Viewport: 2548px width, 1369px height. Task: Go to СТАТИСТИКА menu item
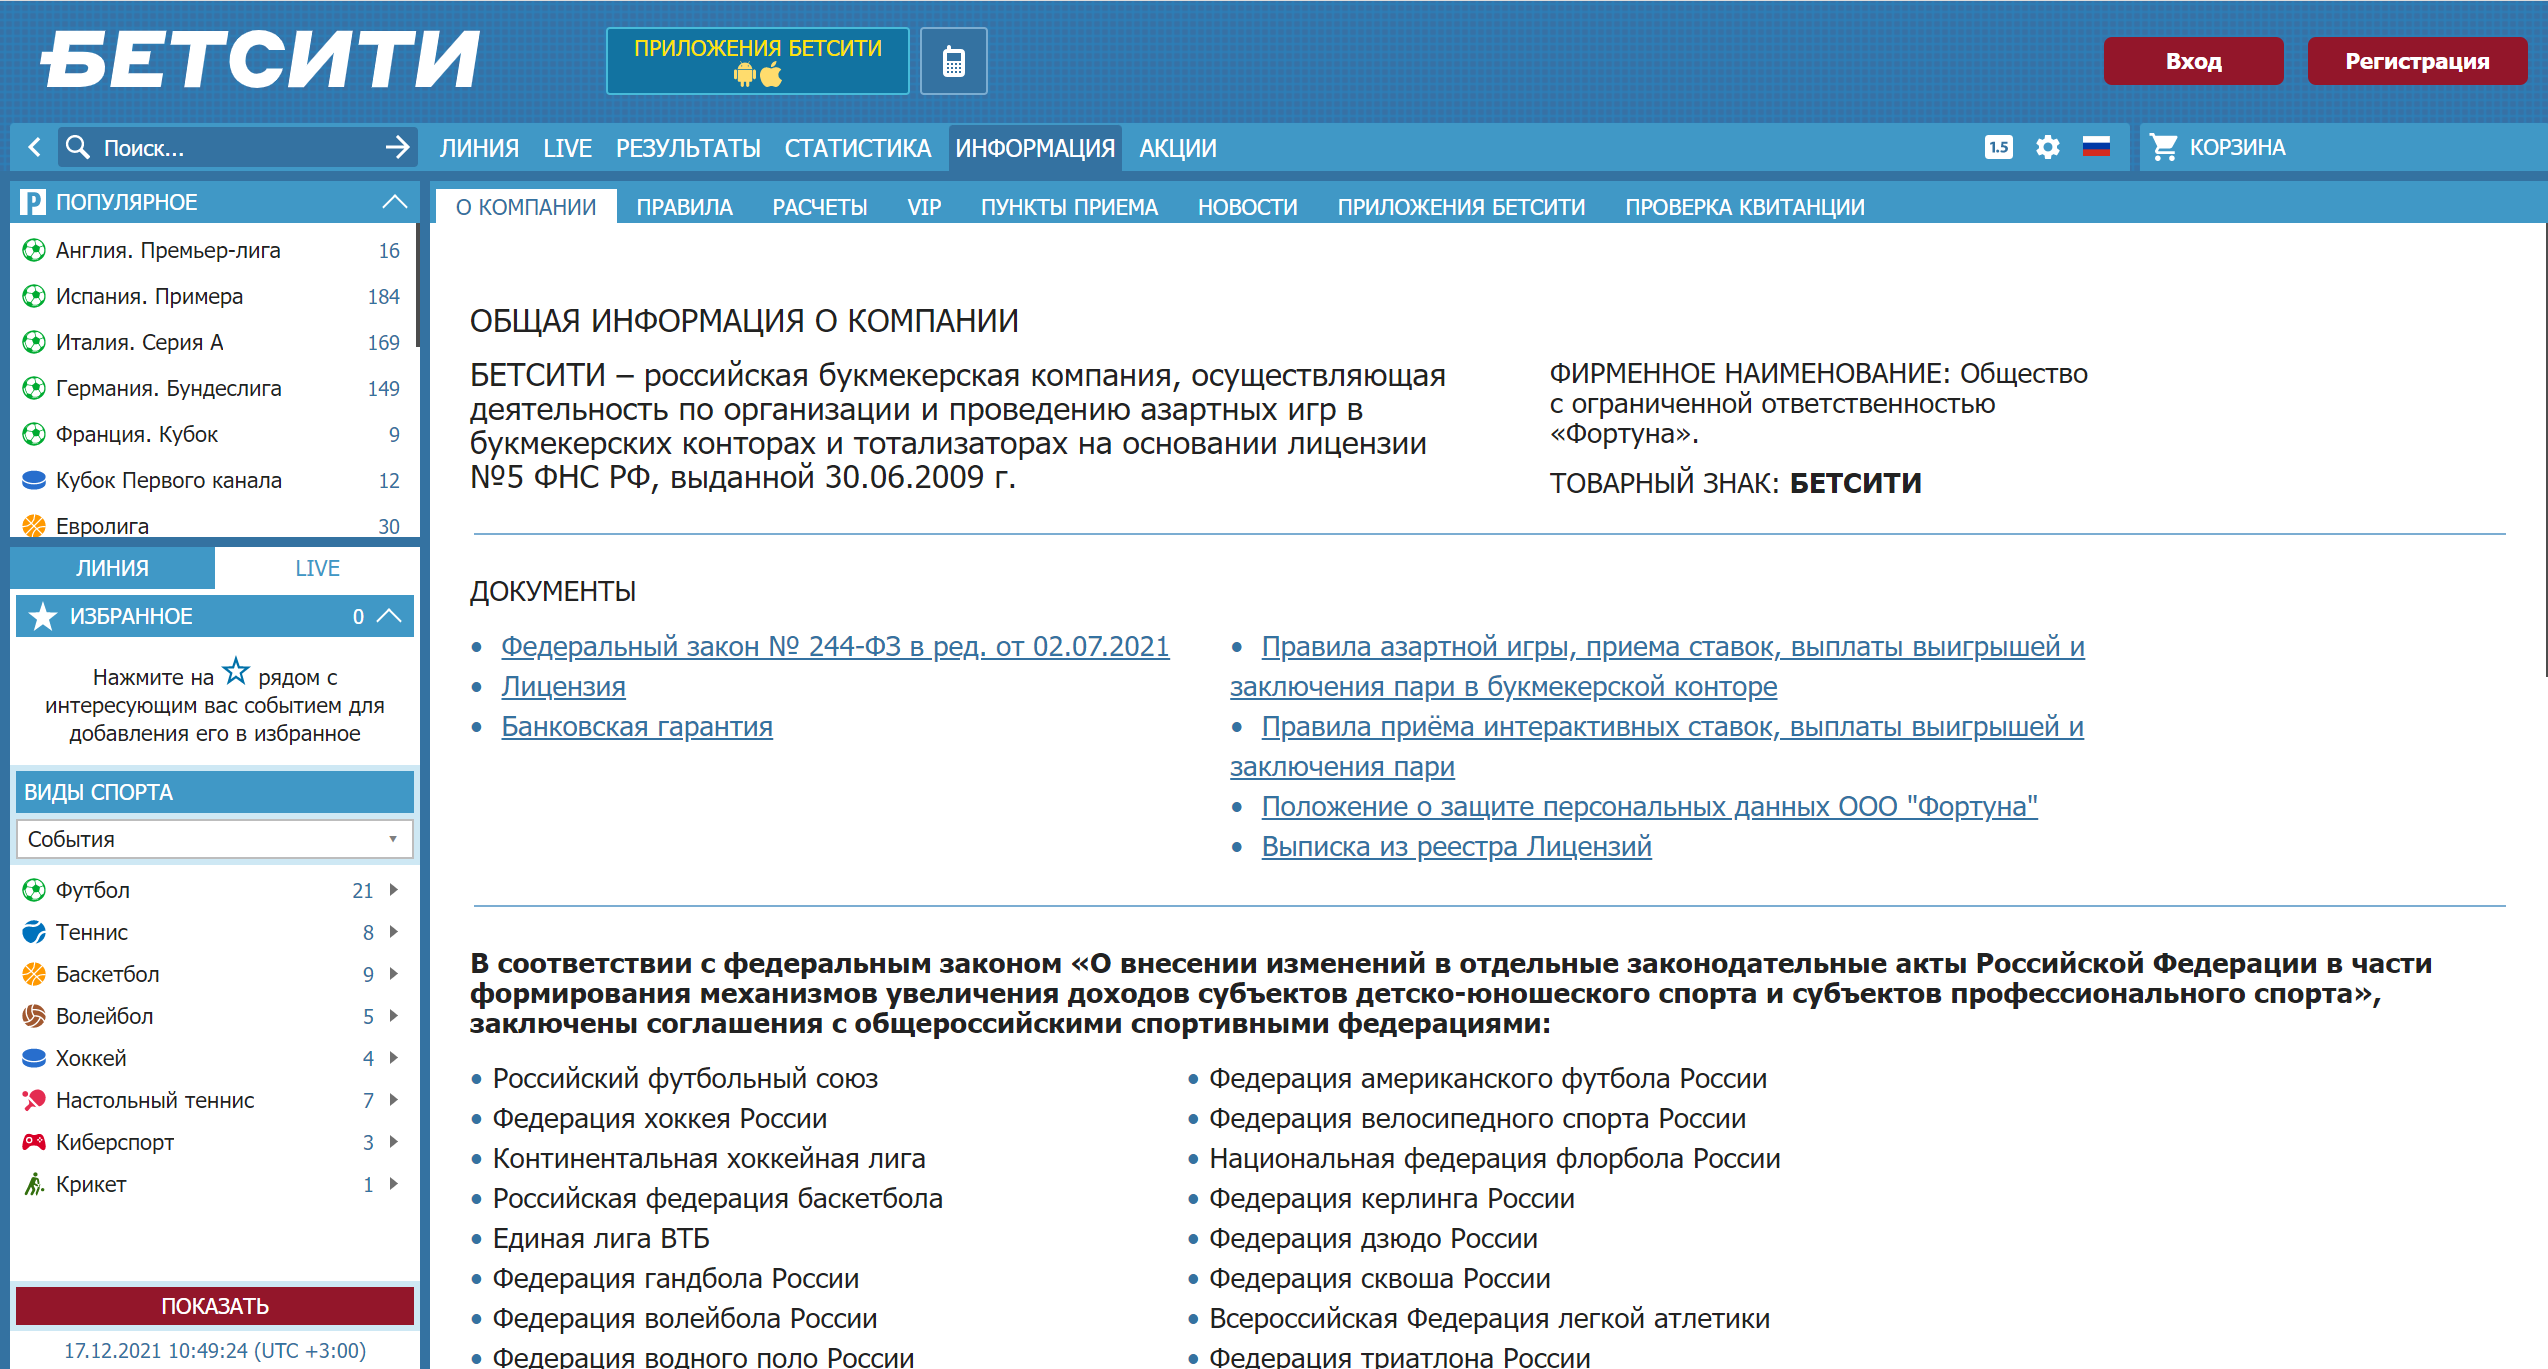[857, 148]
